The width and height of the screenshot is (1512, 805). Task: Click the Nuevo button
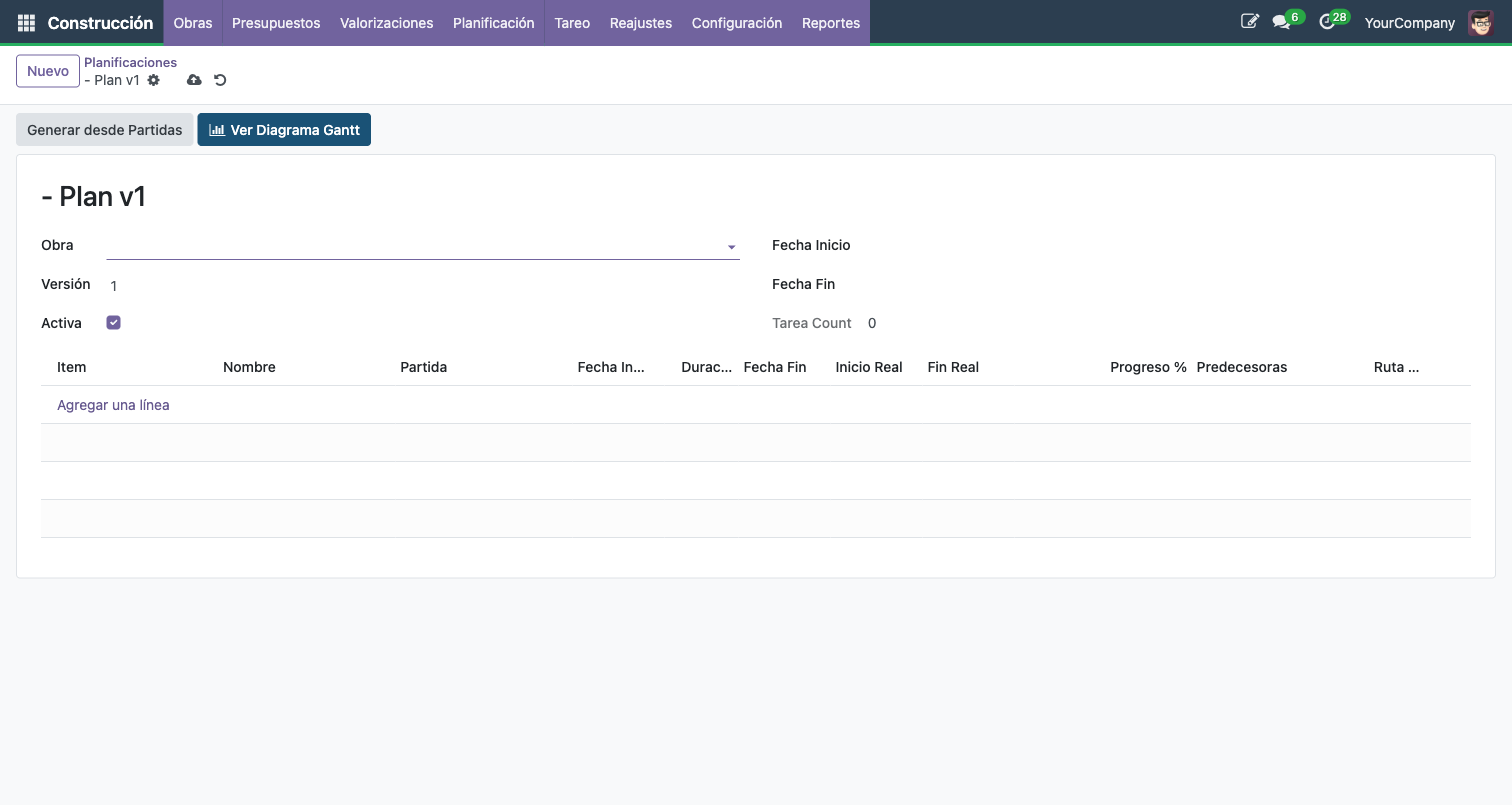[x=48, y=71]
